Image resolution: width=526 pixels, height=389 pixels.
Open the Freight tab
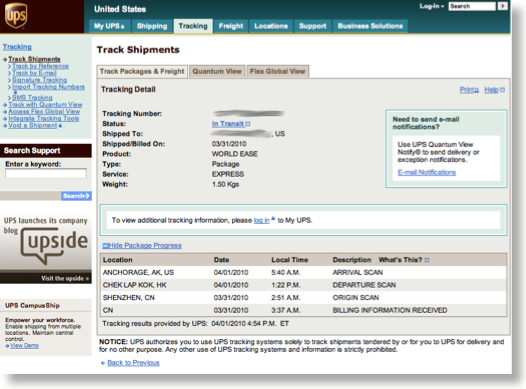(x=231, y=26)
